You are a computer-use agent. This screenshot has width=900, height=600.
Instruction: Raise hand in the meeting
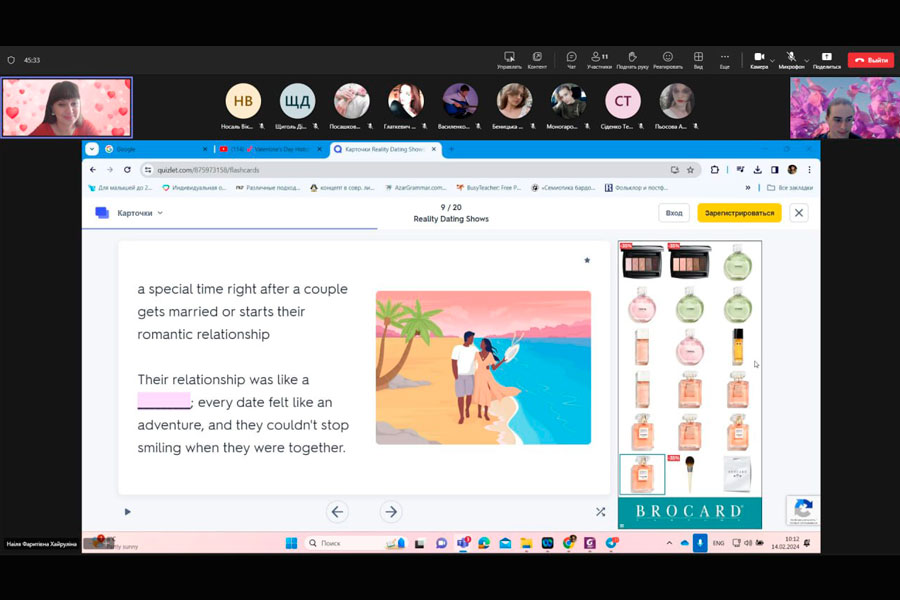click(x=632, y=59)
